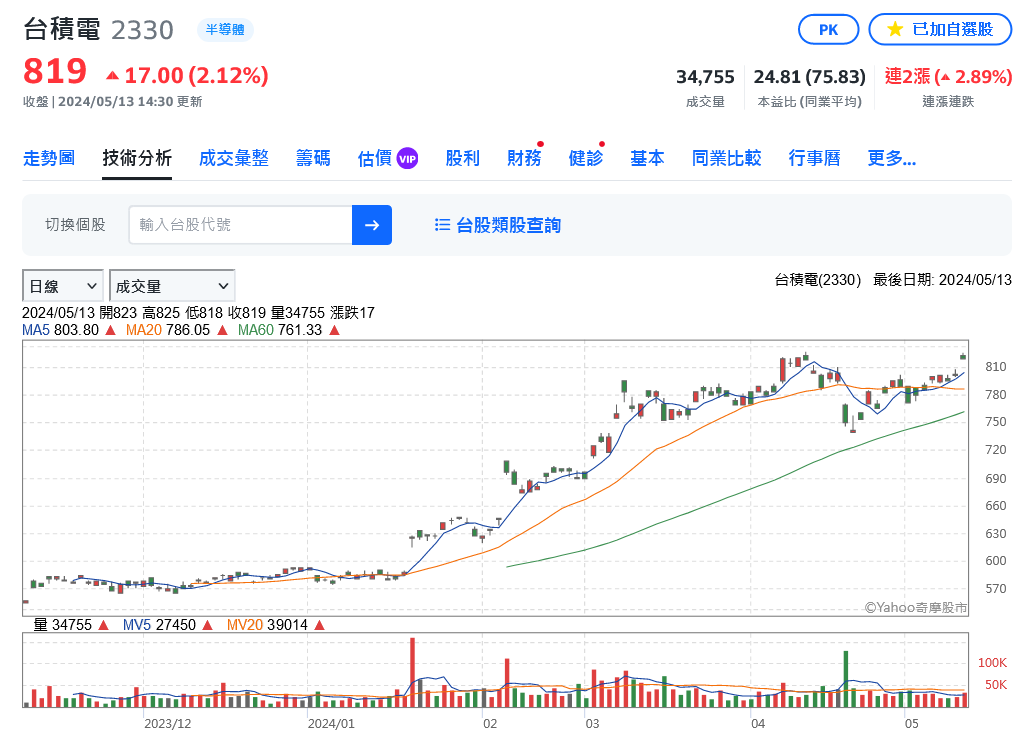Open the 日線 period dropdown
Viewport: 1021px width, 735px height.
[x=63, y=286]
